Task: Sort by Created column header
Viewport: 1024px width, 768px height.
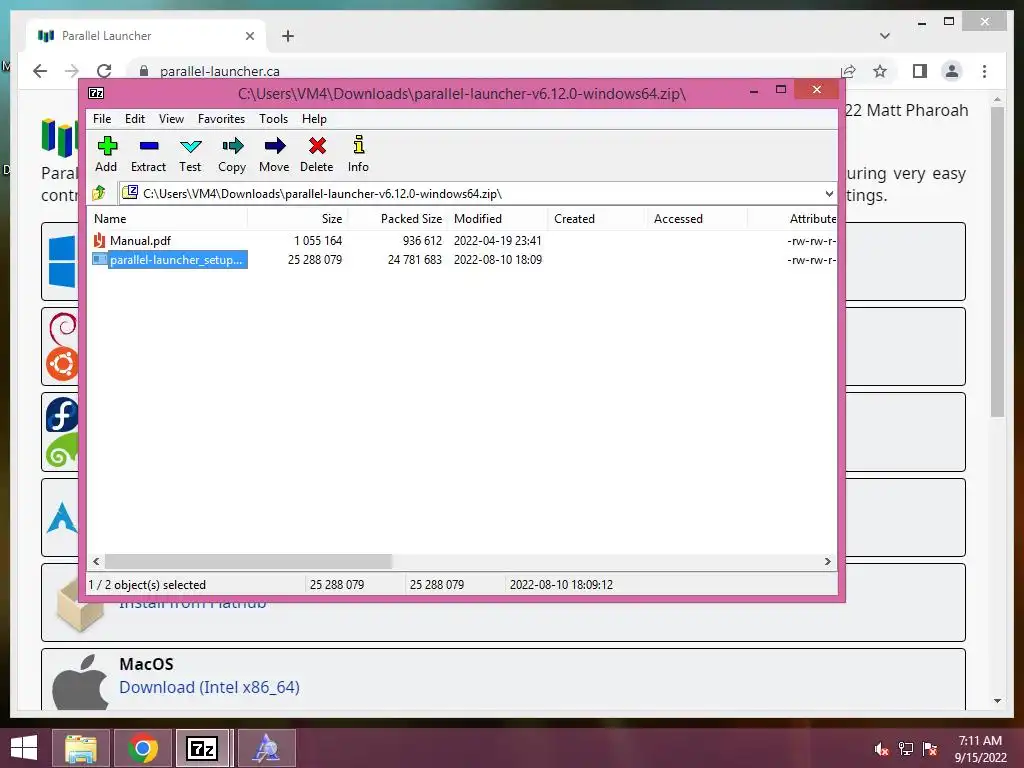Action: (597, 219)
